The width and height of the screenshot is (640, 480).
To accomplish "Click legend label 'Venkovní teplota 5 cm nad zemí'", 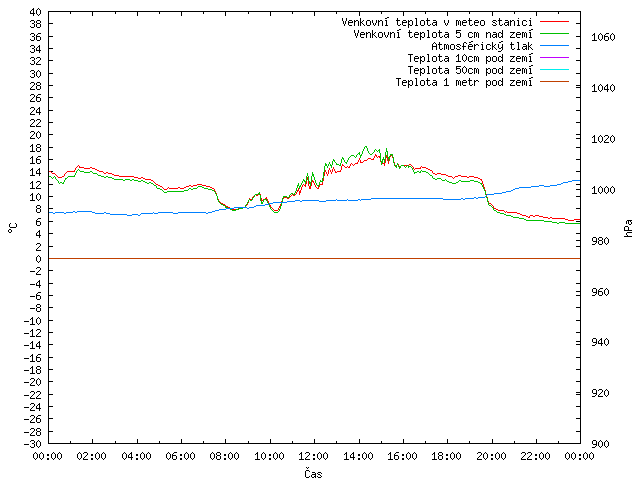I will click(x=443, y=34).
